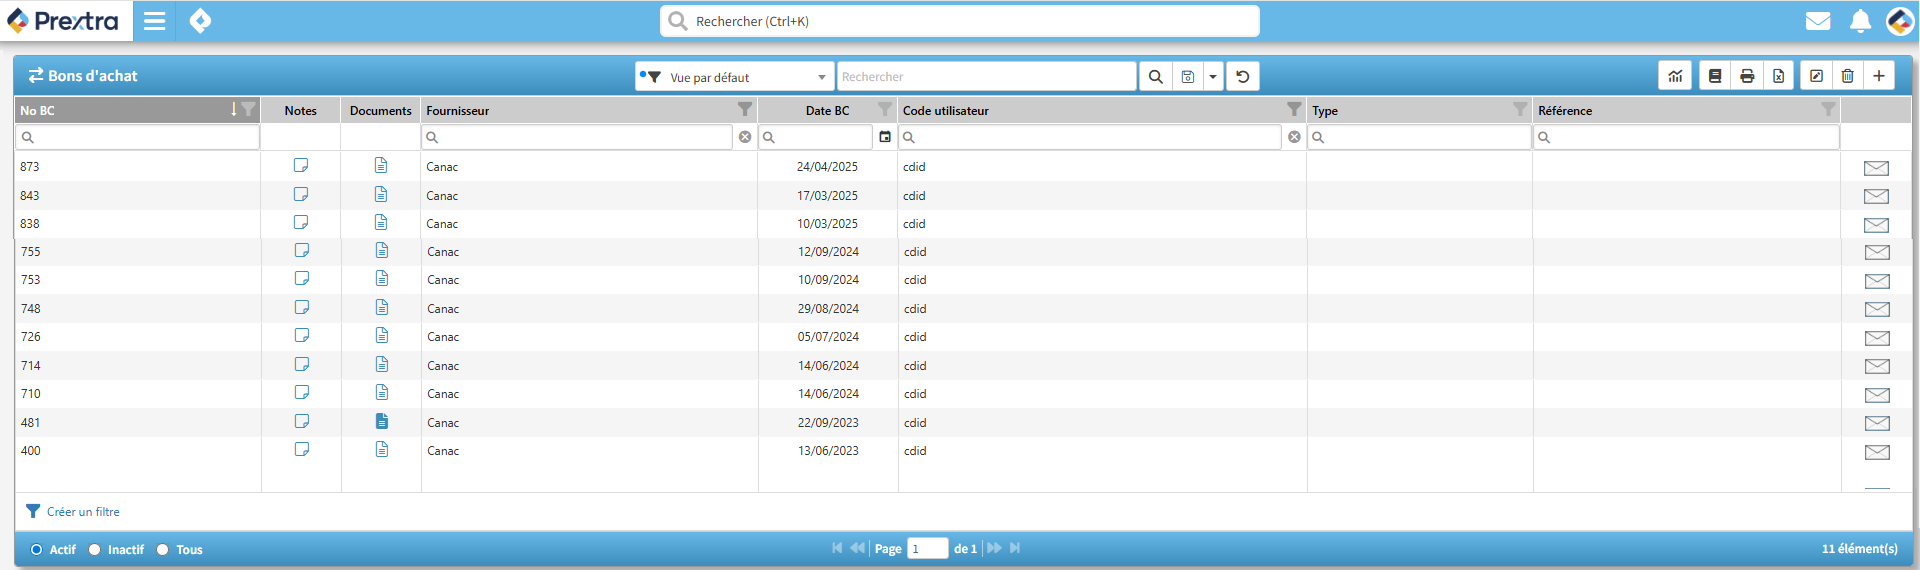
Task: Click the trash icon to delete
Action: pyautogui.click(x=1848, y=76)
